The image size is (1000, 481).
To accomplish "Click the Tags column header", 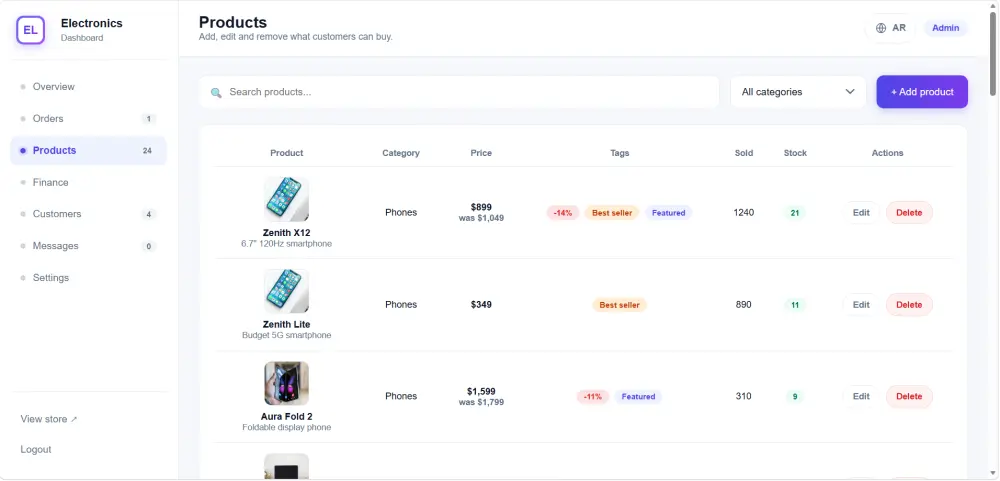I will [x=619, y=153].
